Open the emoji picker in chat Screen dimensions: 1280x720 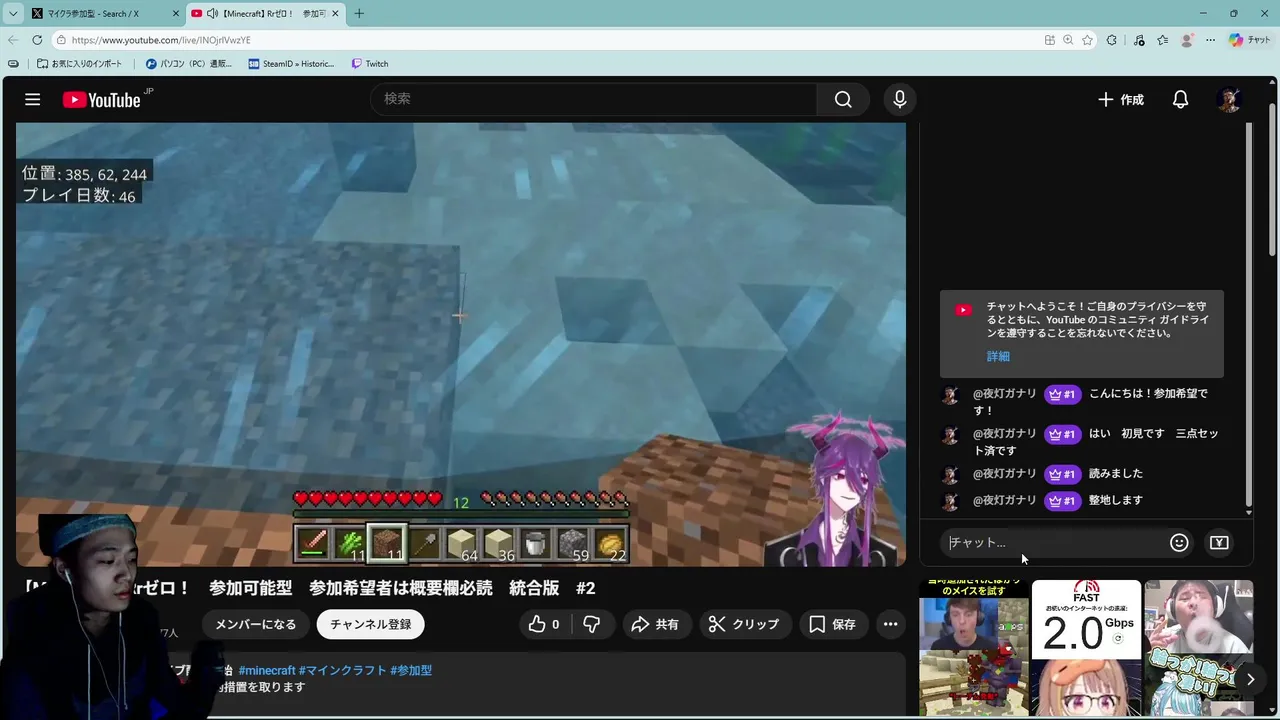point(1179,542)
